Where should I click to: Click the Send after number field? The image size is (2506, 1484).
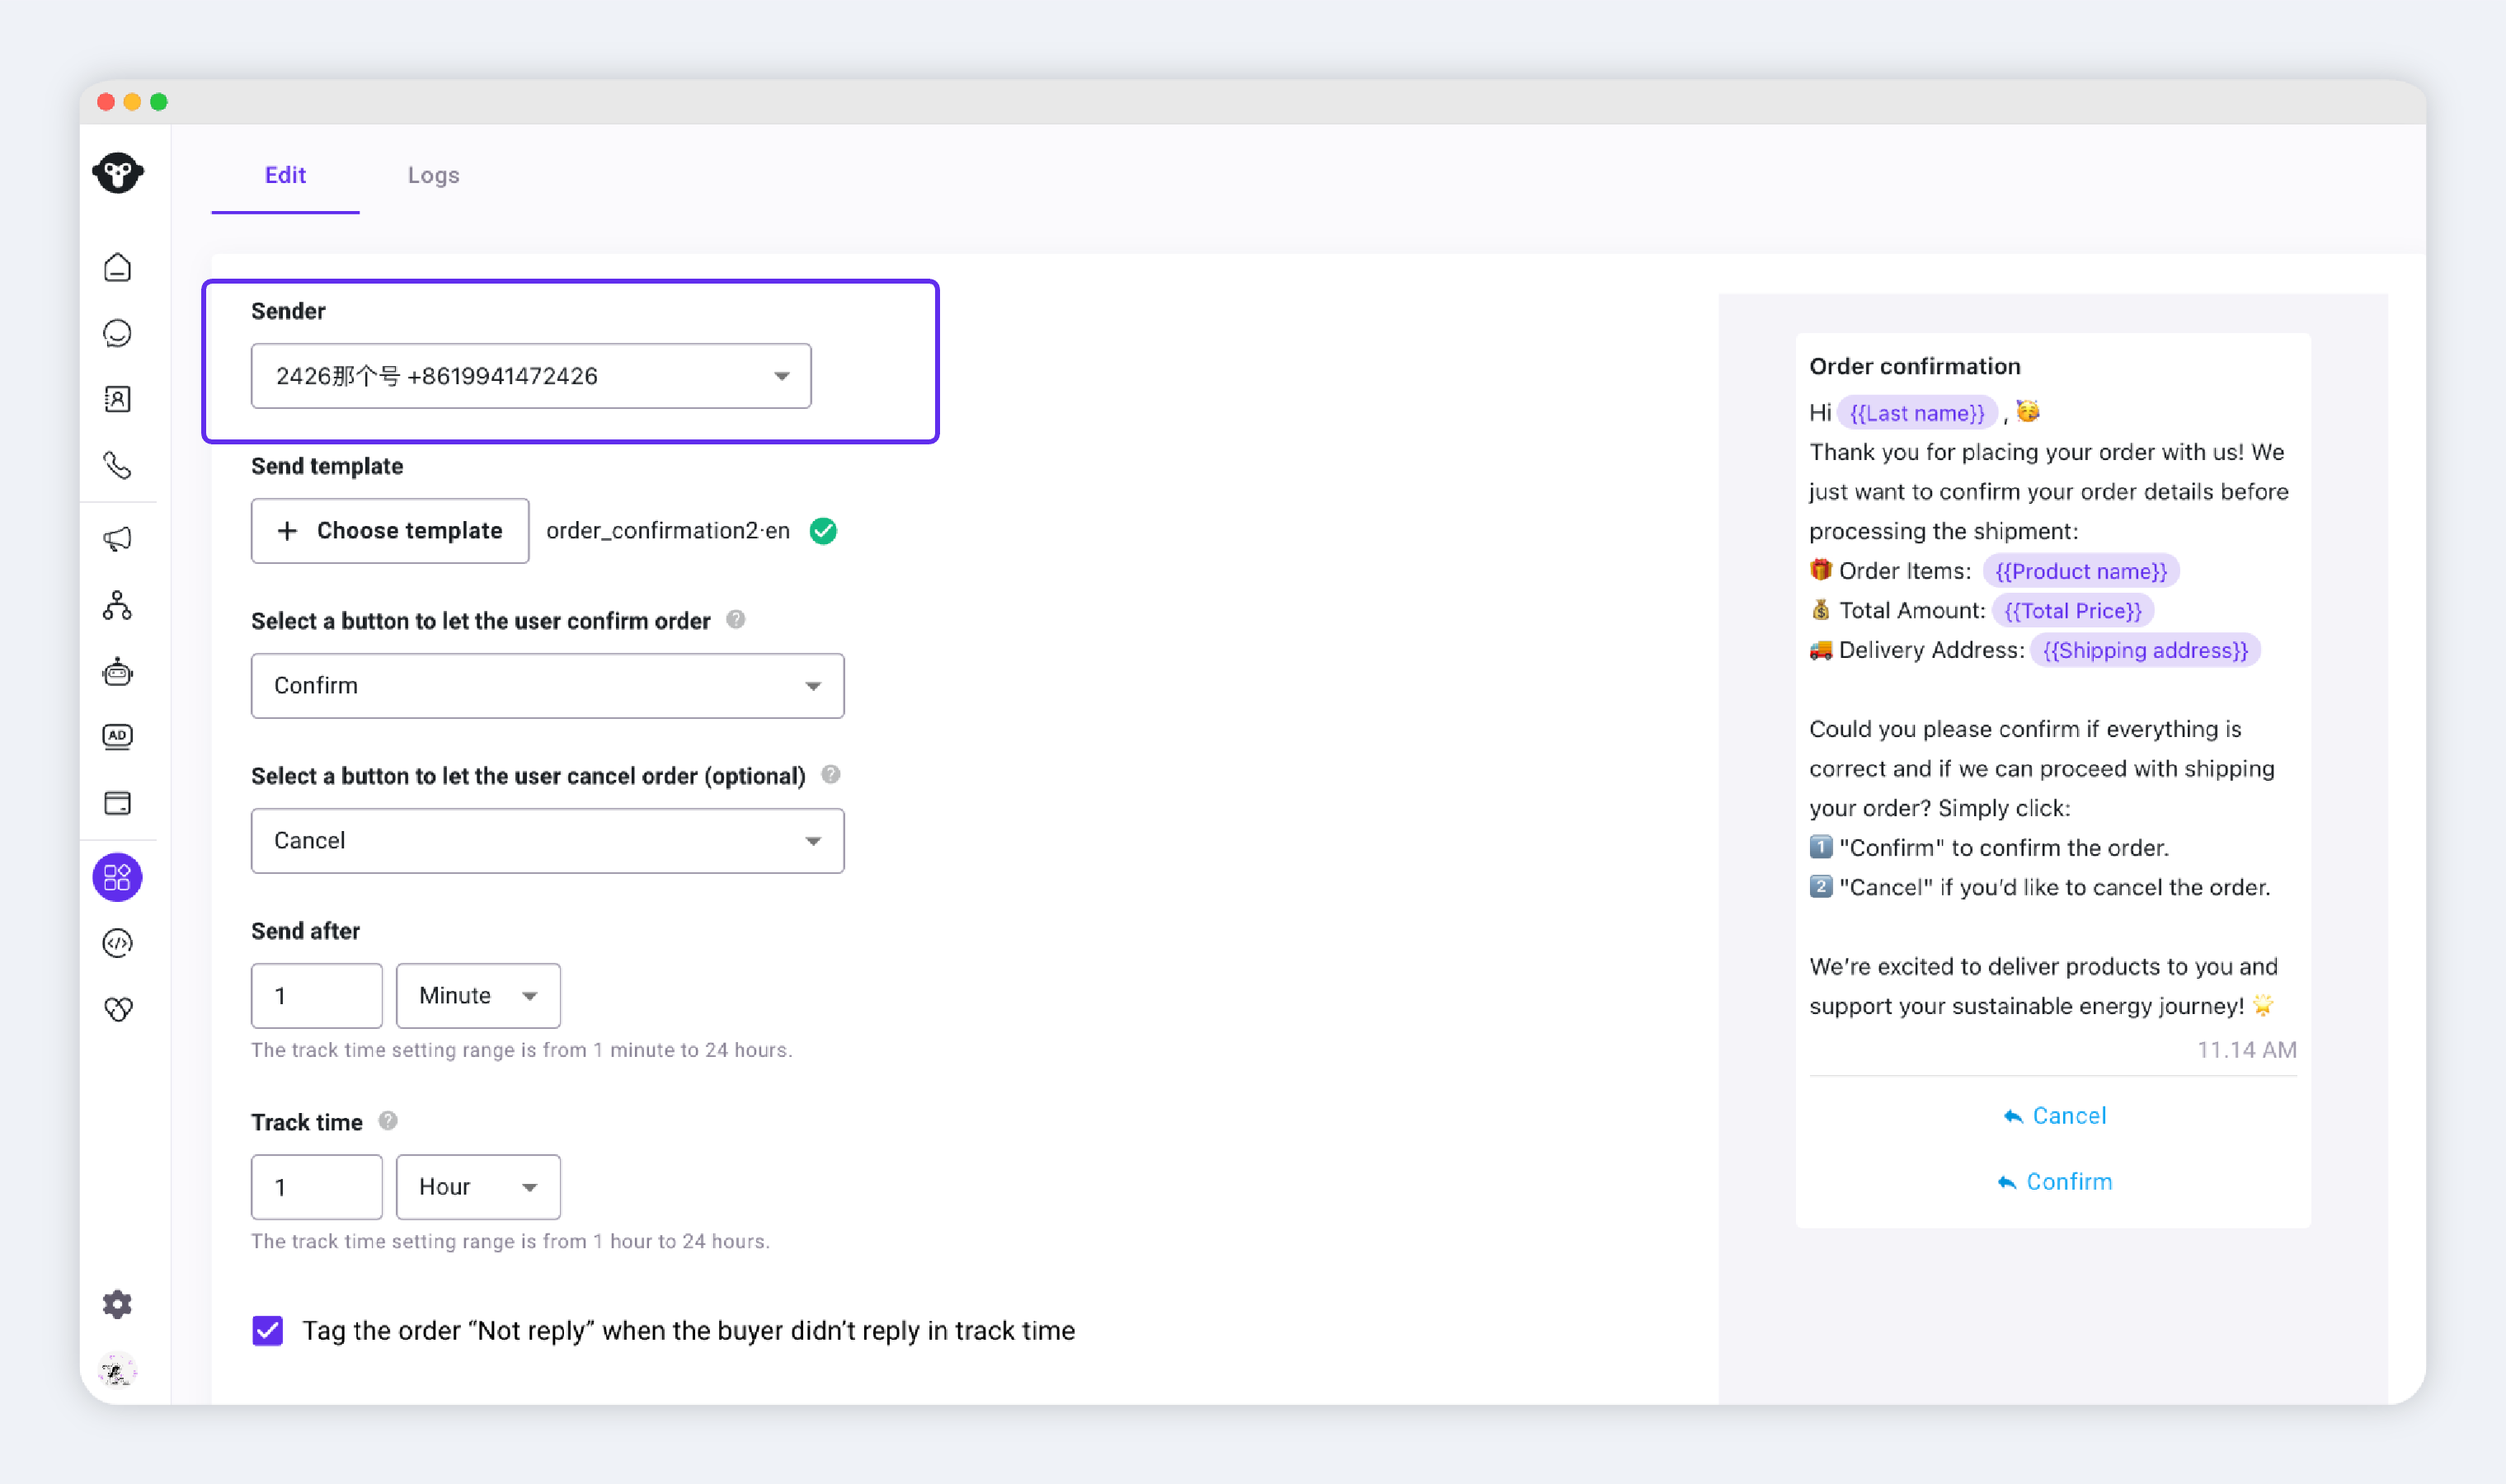click(x=317, y=996)
